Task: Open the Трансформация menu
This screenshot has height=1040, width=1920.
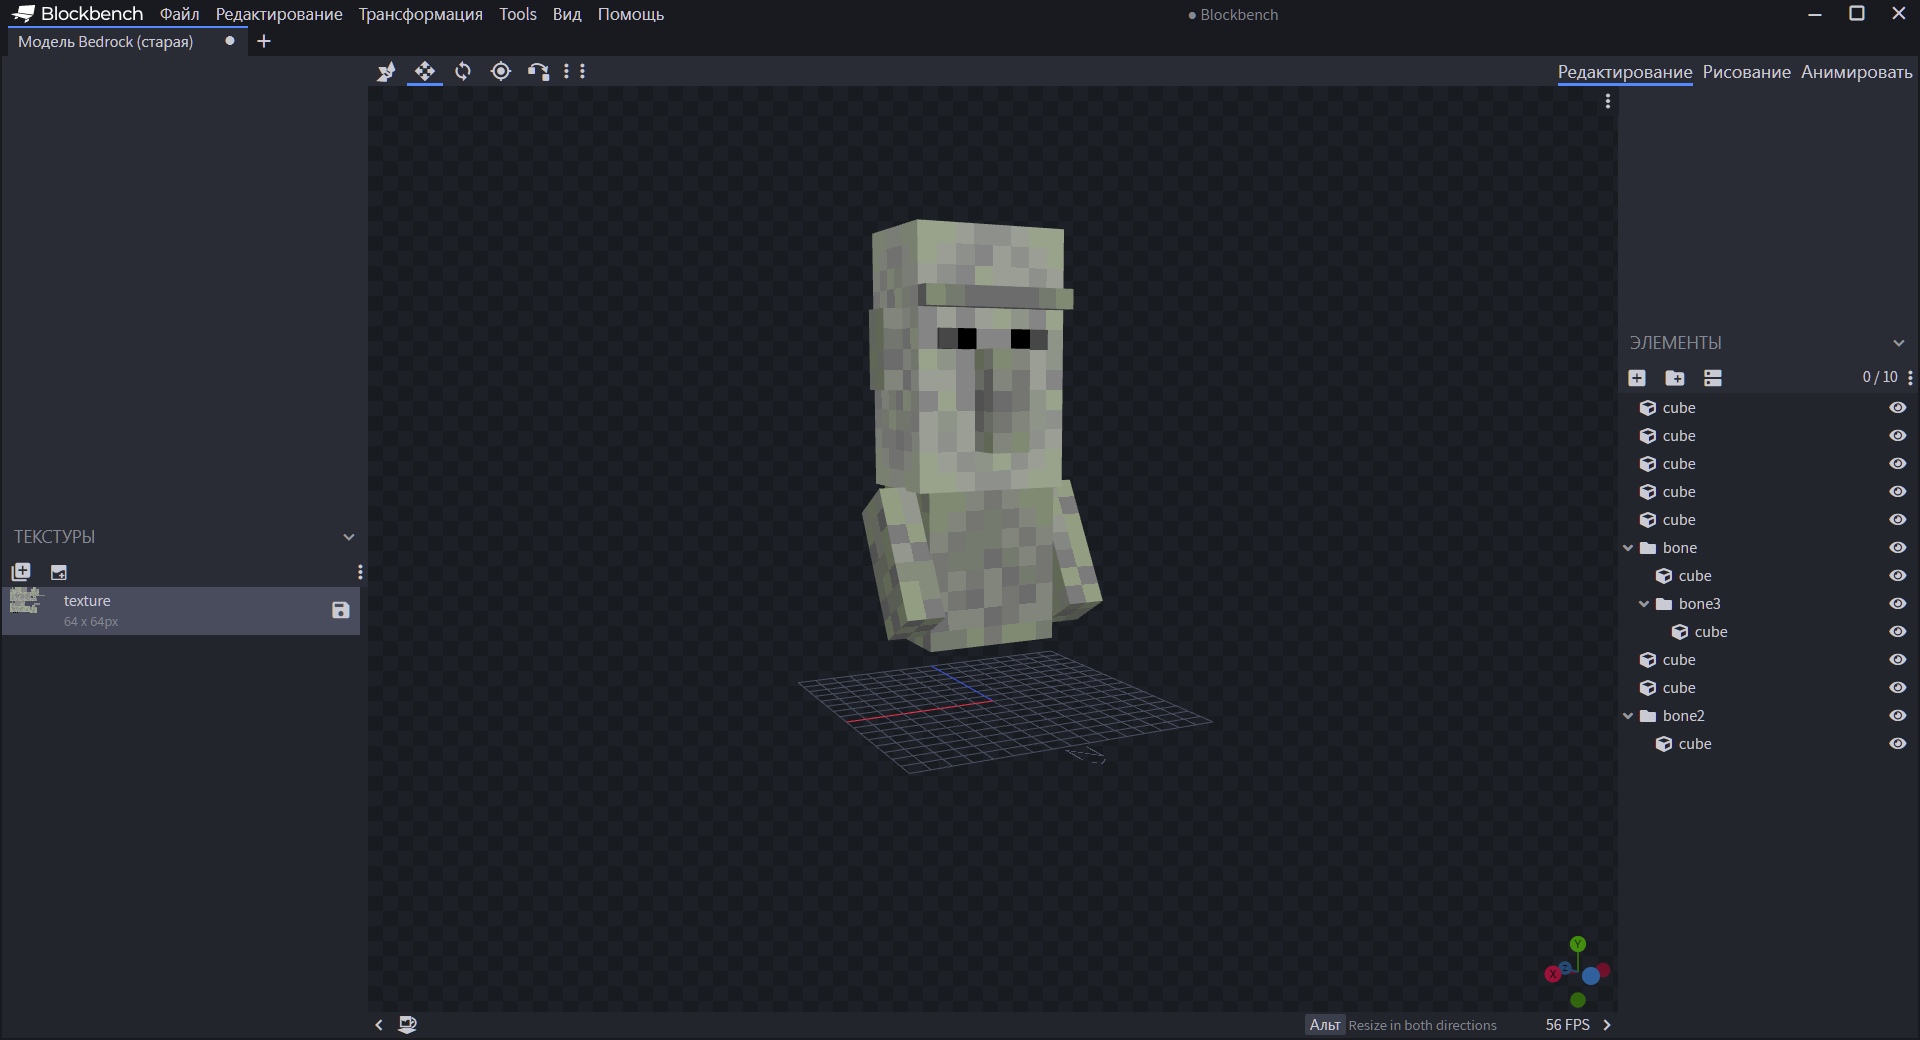Action: point(420,14)
